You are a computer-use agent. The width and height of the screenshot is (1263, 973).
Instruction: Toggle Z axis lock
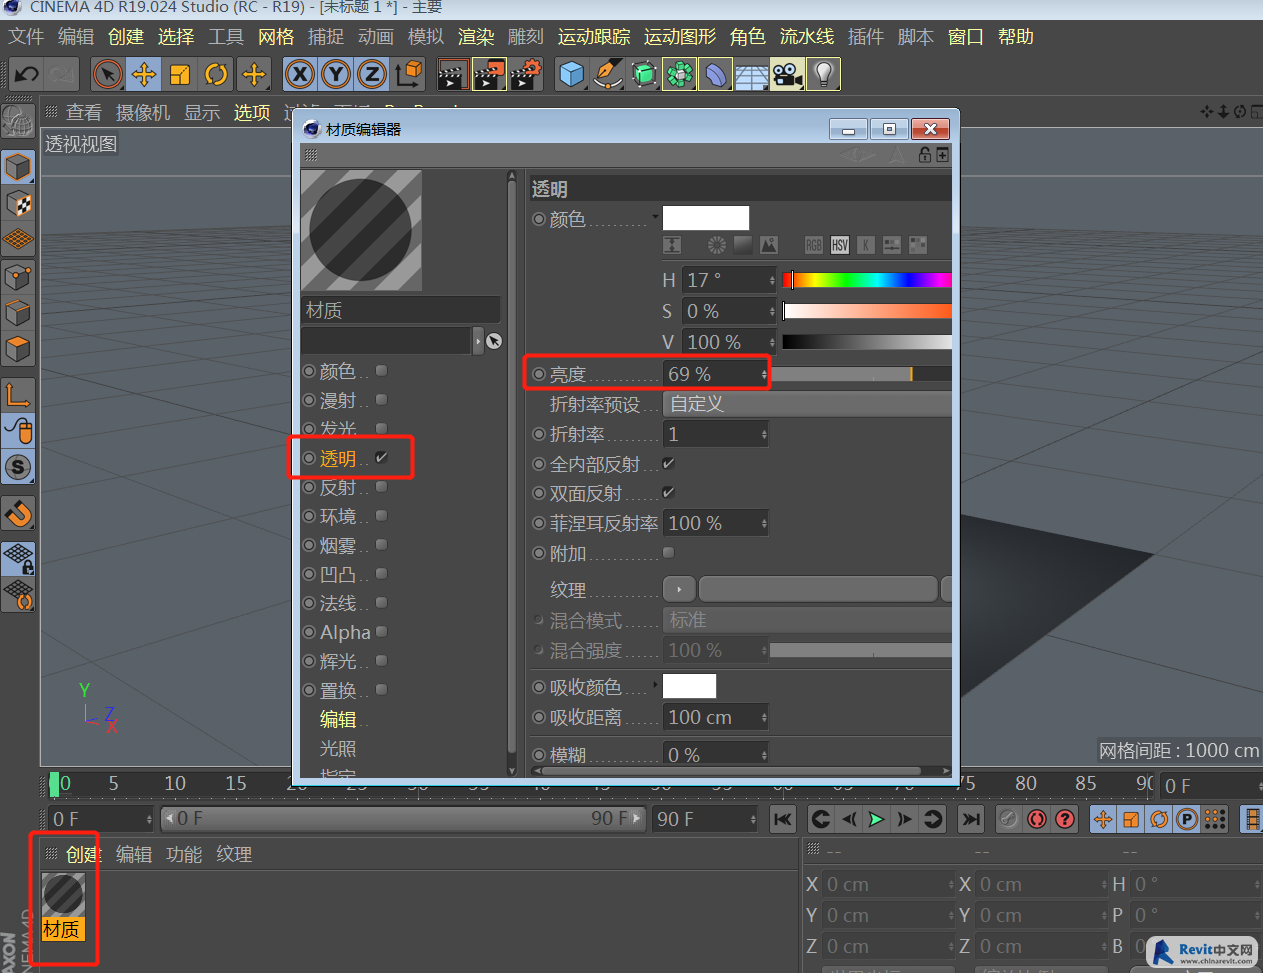[x=372, y=74]
